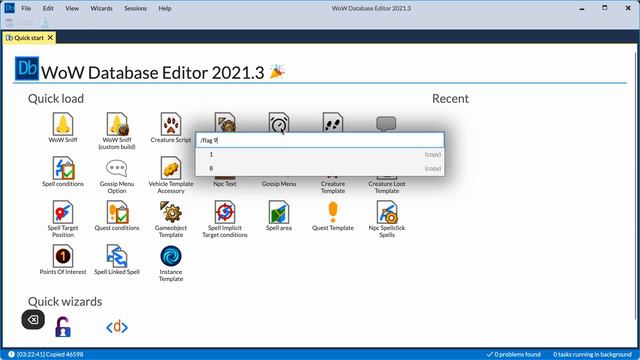Viewport: 640px width, 360px height.
Task: Open Vehicle Template Accessory
Action: [171, 176]
